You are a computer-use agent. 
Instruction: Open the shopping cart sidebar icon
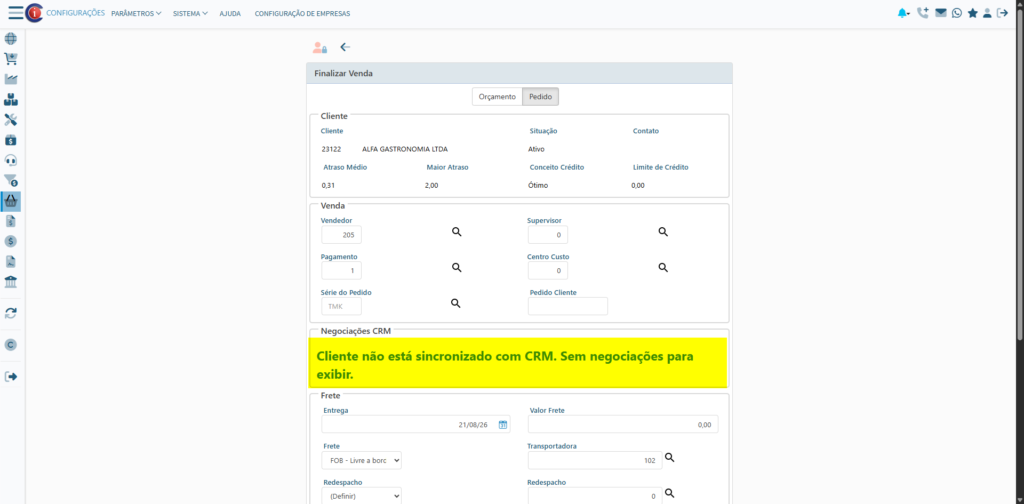pos(11,59)
